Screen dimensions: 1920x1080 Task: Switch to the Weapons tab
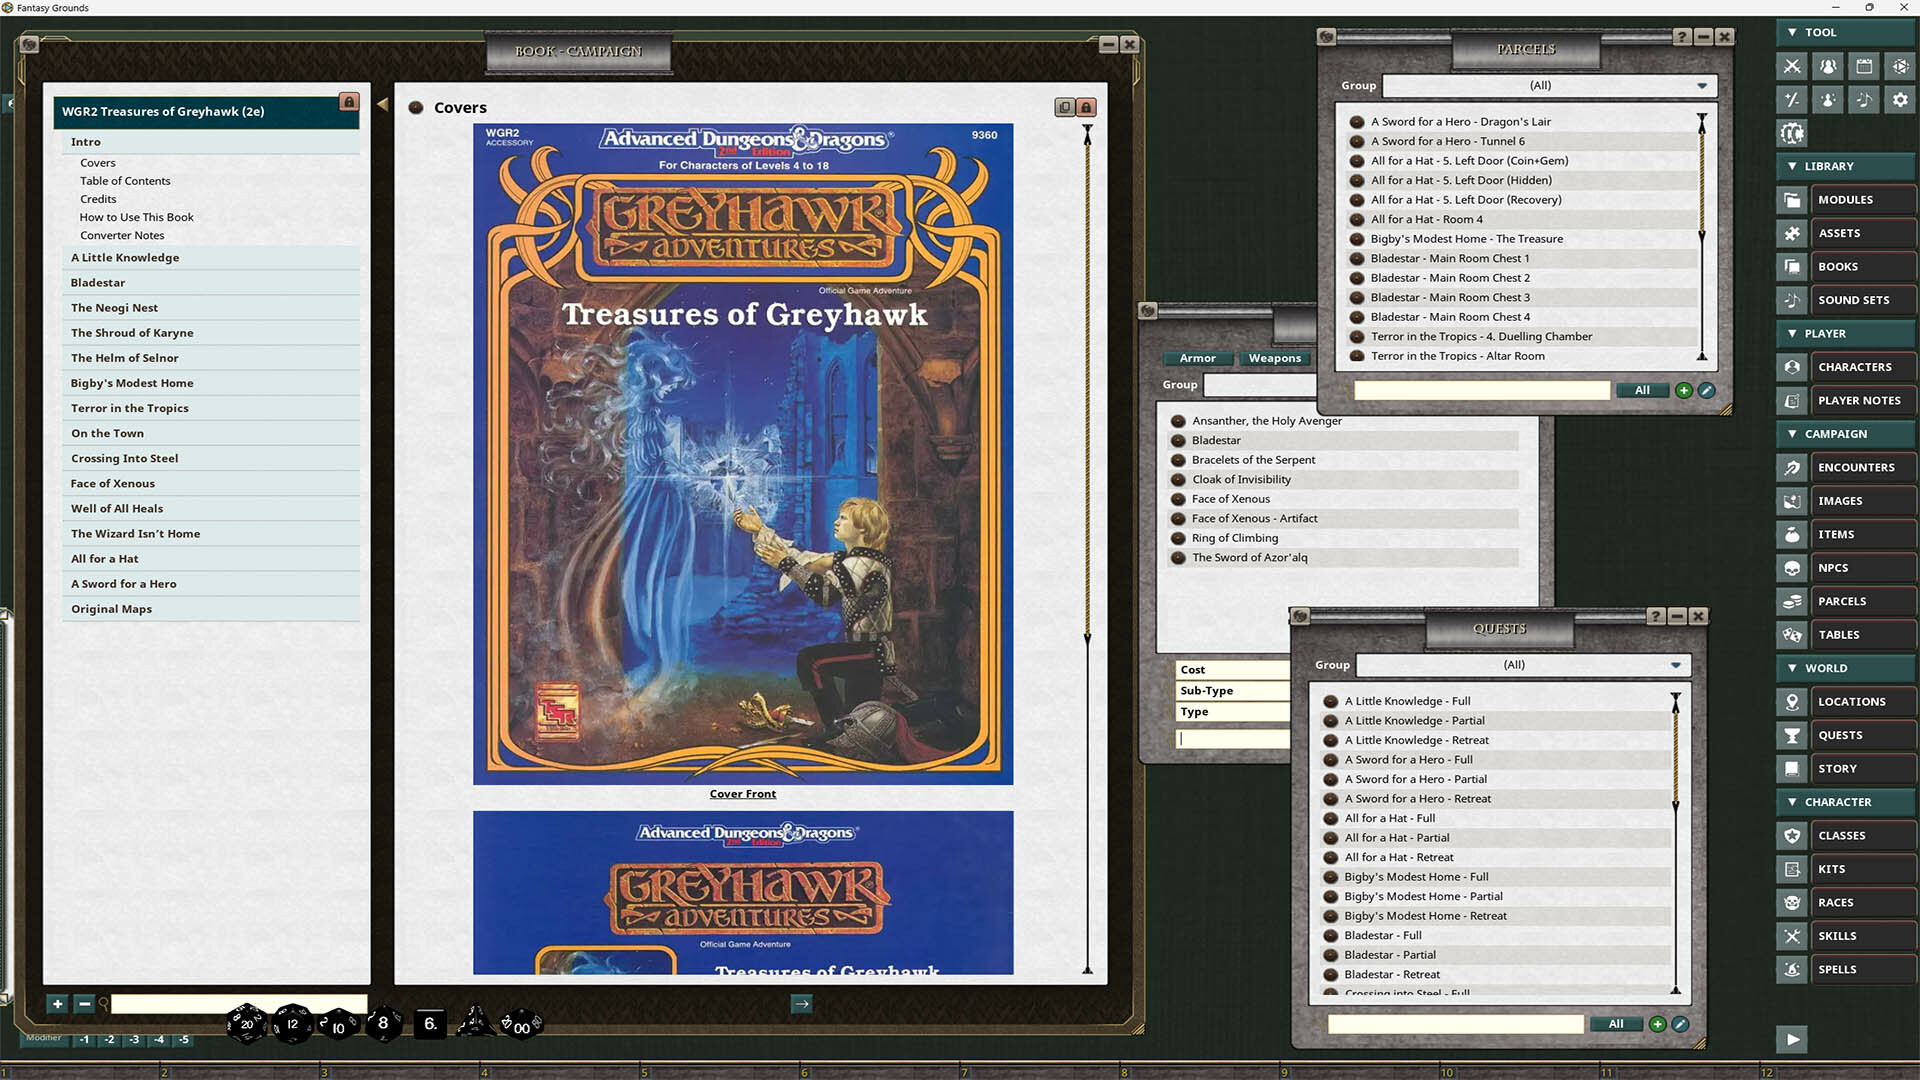click(x=1274, y=358)
